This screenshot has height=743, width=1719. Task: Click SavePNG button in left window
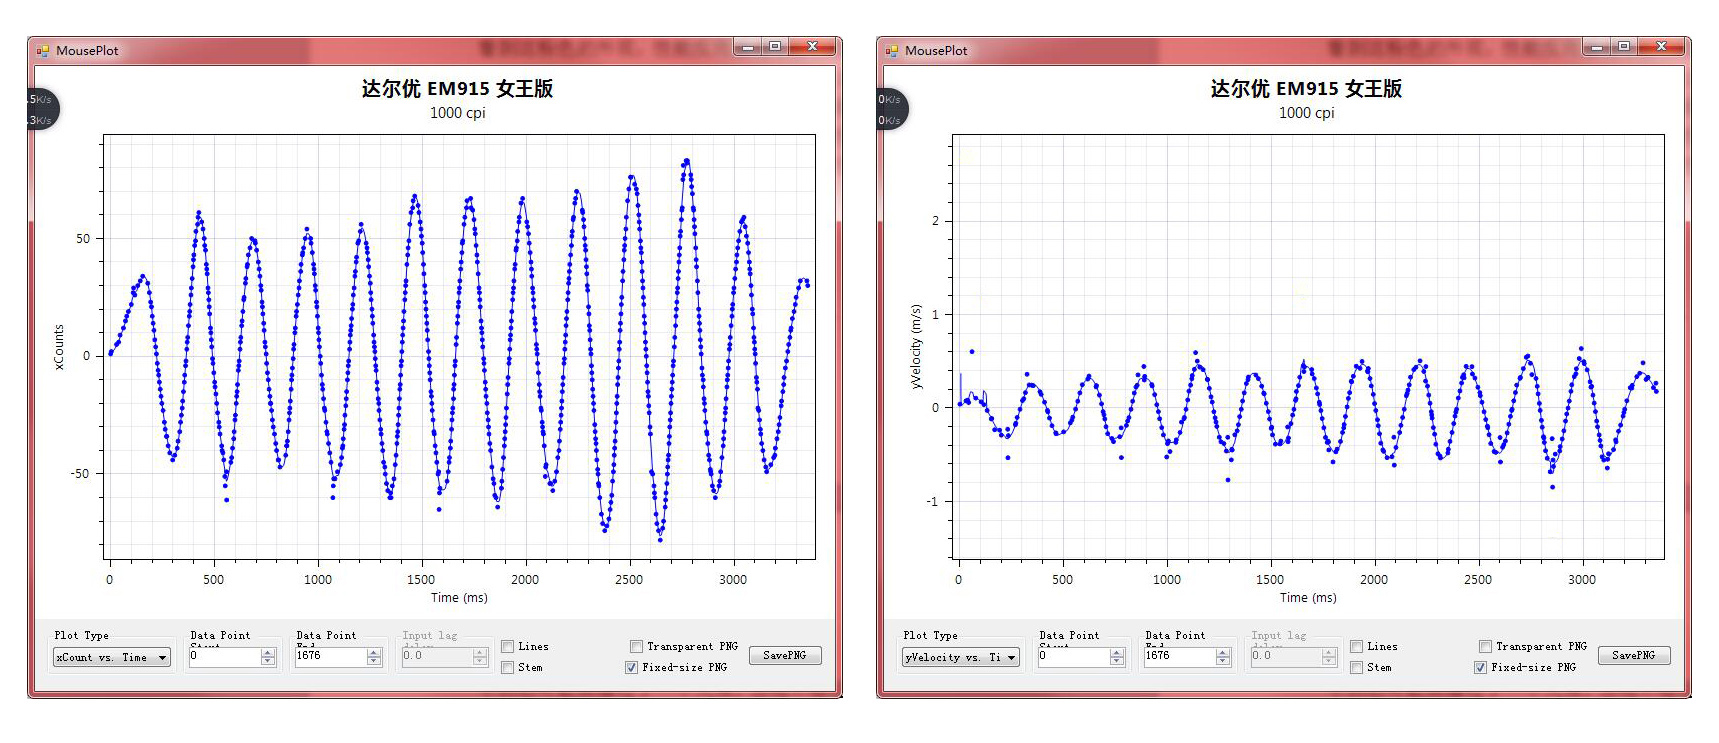785,656
